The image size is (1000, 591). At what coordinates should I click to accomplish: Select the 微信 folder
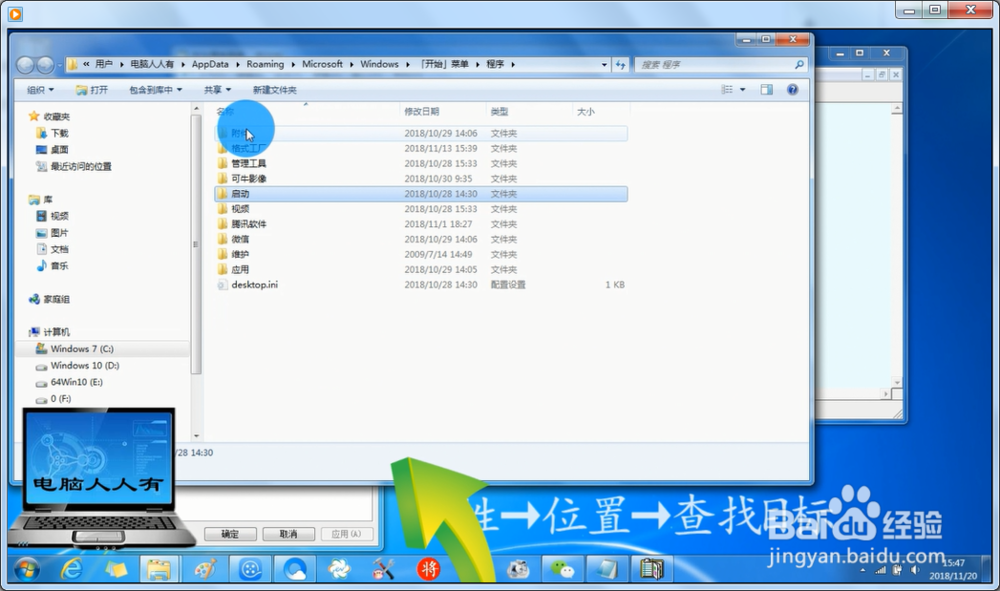tap(421, 239)
